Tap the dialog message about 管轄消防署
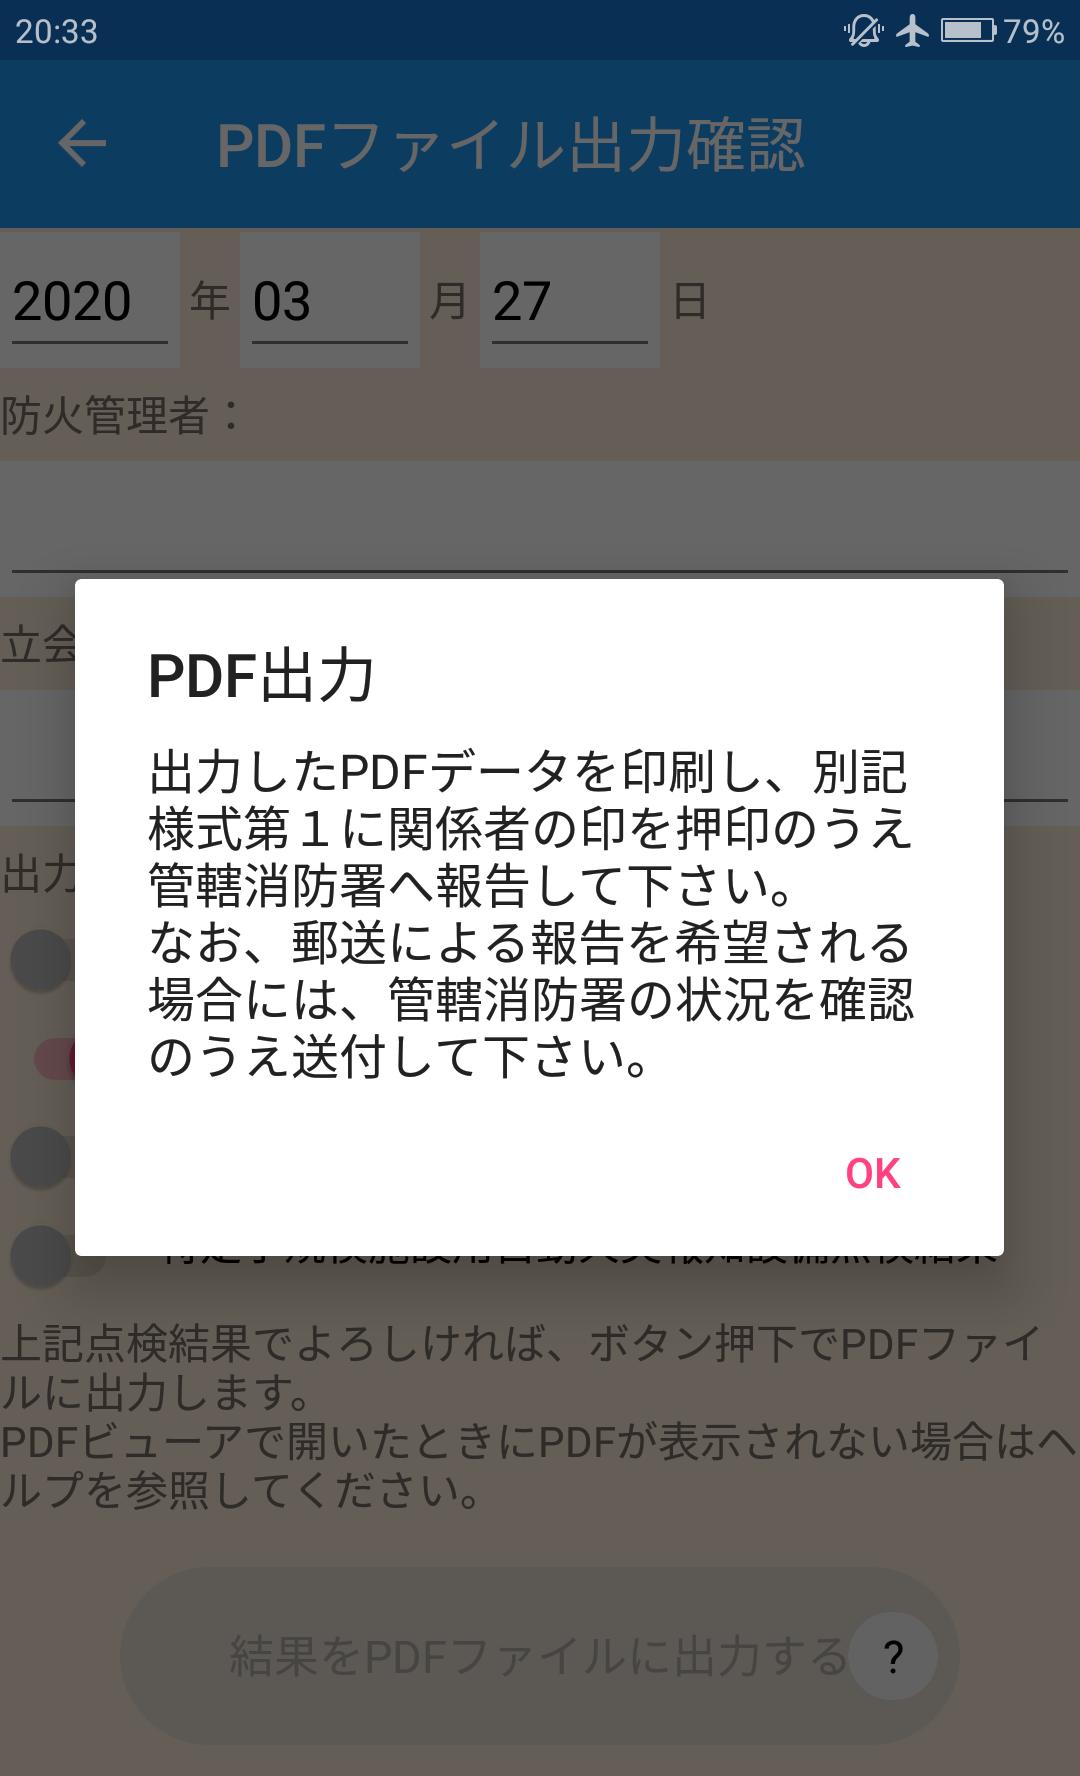Image resolution: width=1080 pixels, height=1776 pixels. pyautogui.click(x=530, y=913)
